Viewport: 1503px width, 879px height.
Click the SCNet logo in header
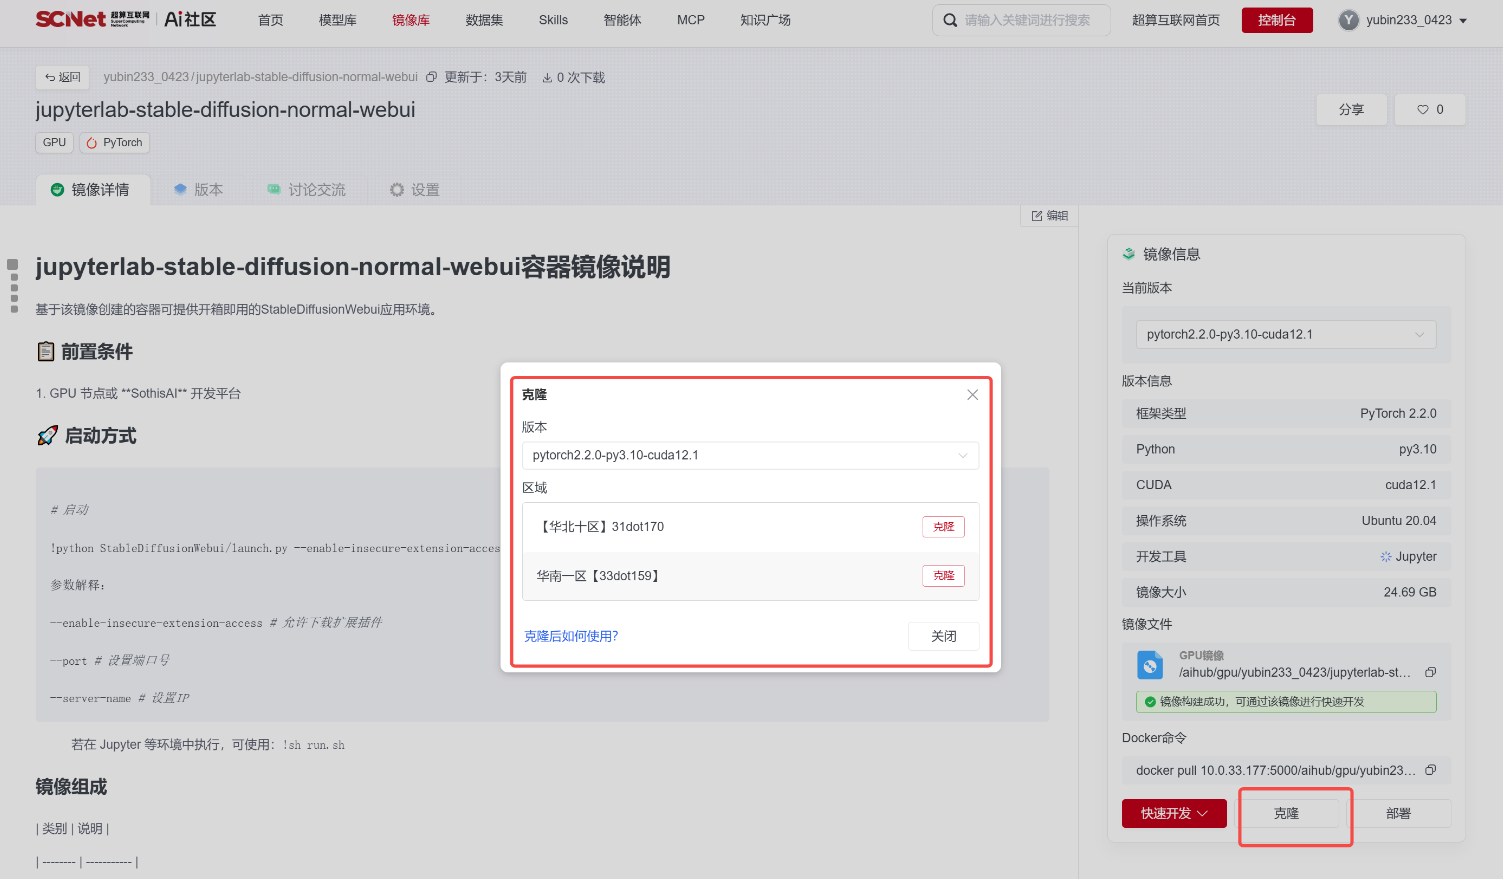click(x=92, y=19)
